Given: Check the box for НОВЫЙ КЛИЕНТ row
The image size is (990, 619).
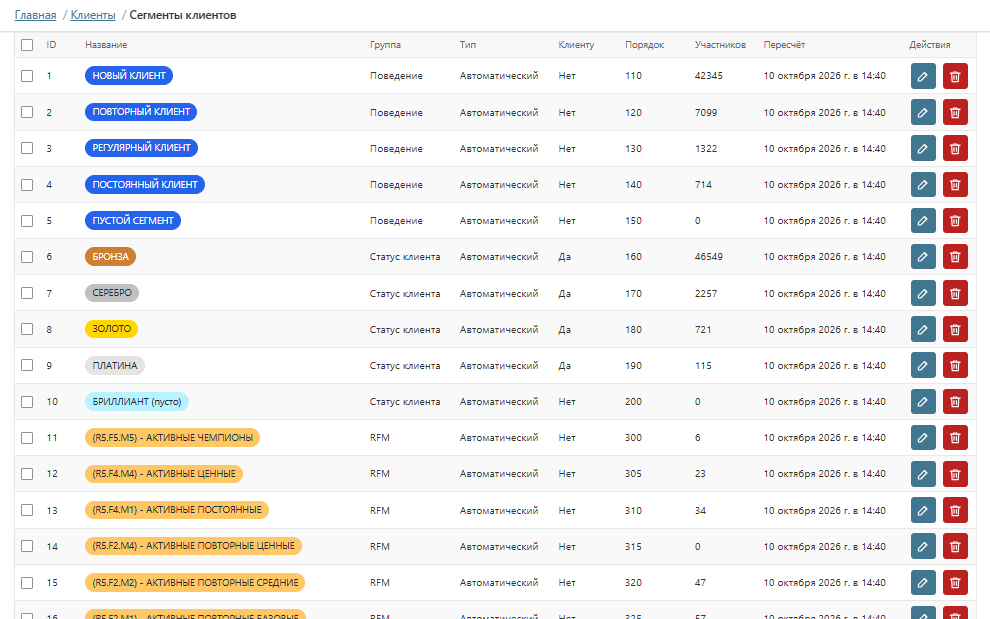Looking at the screenshot, I should pyautogui.click(x=27, y=76).
